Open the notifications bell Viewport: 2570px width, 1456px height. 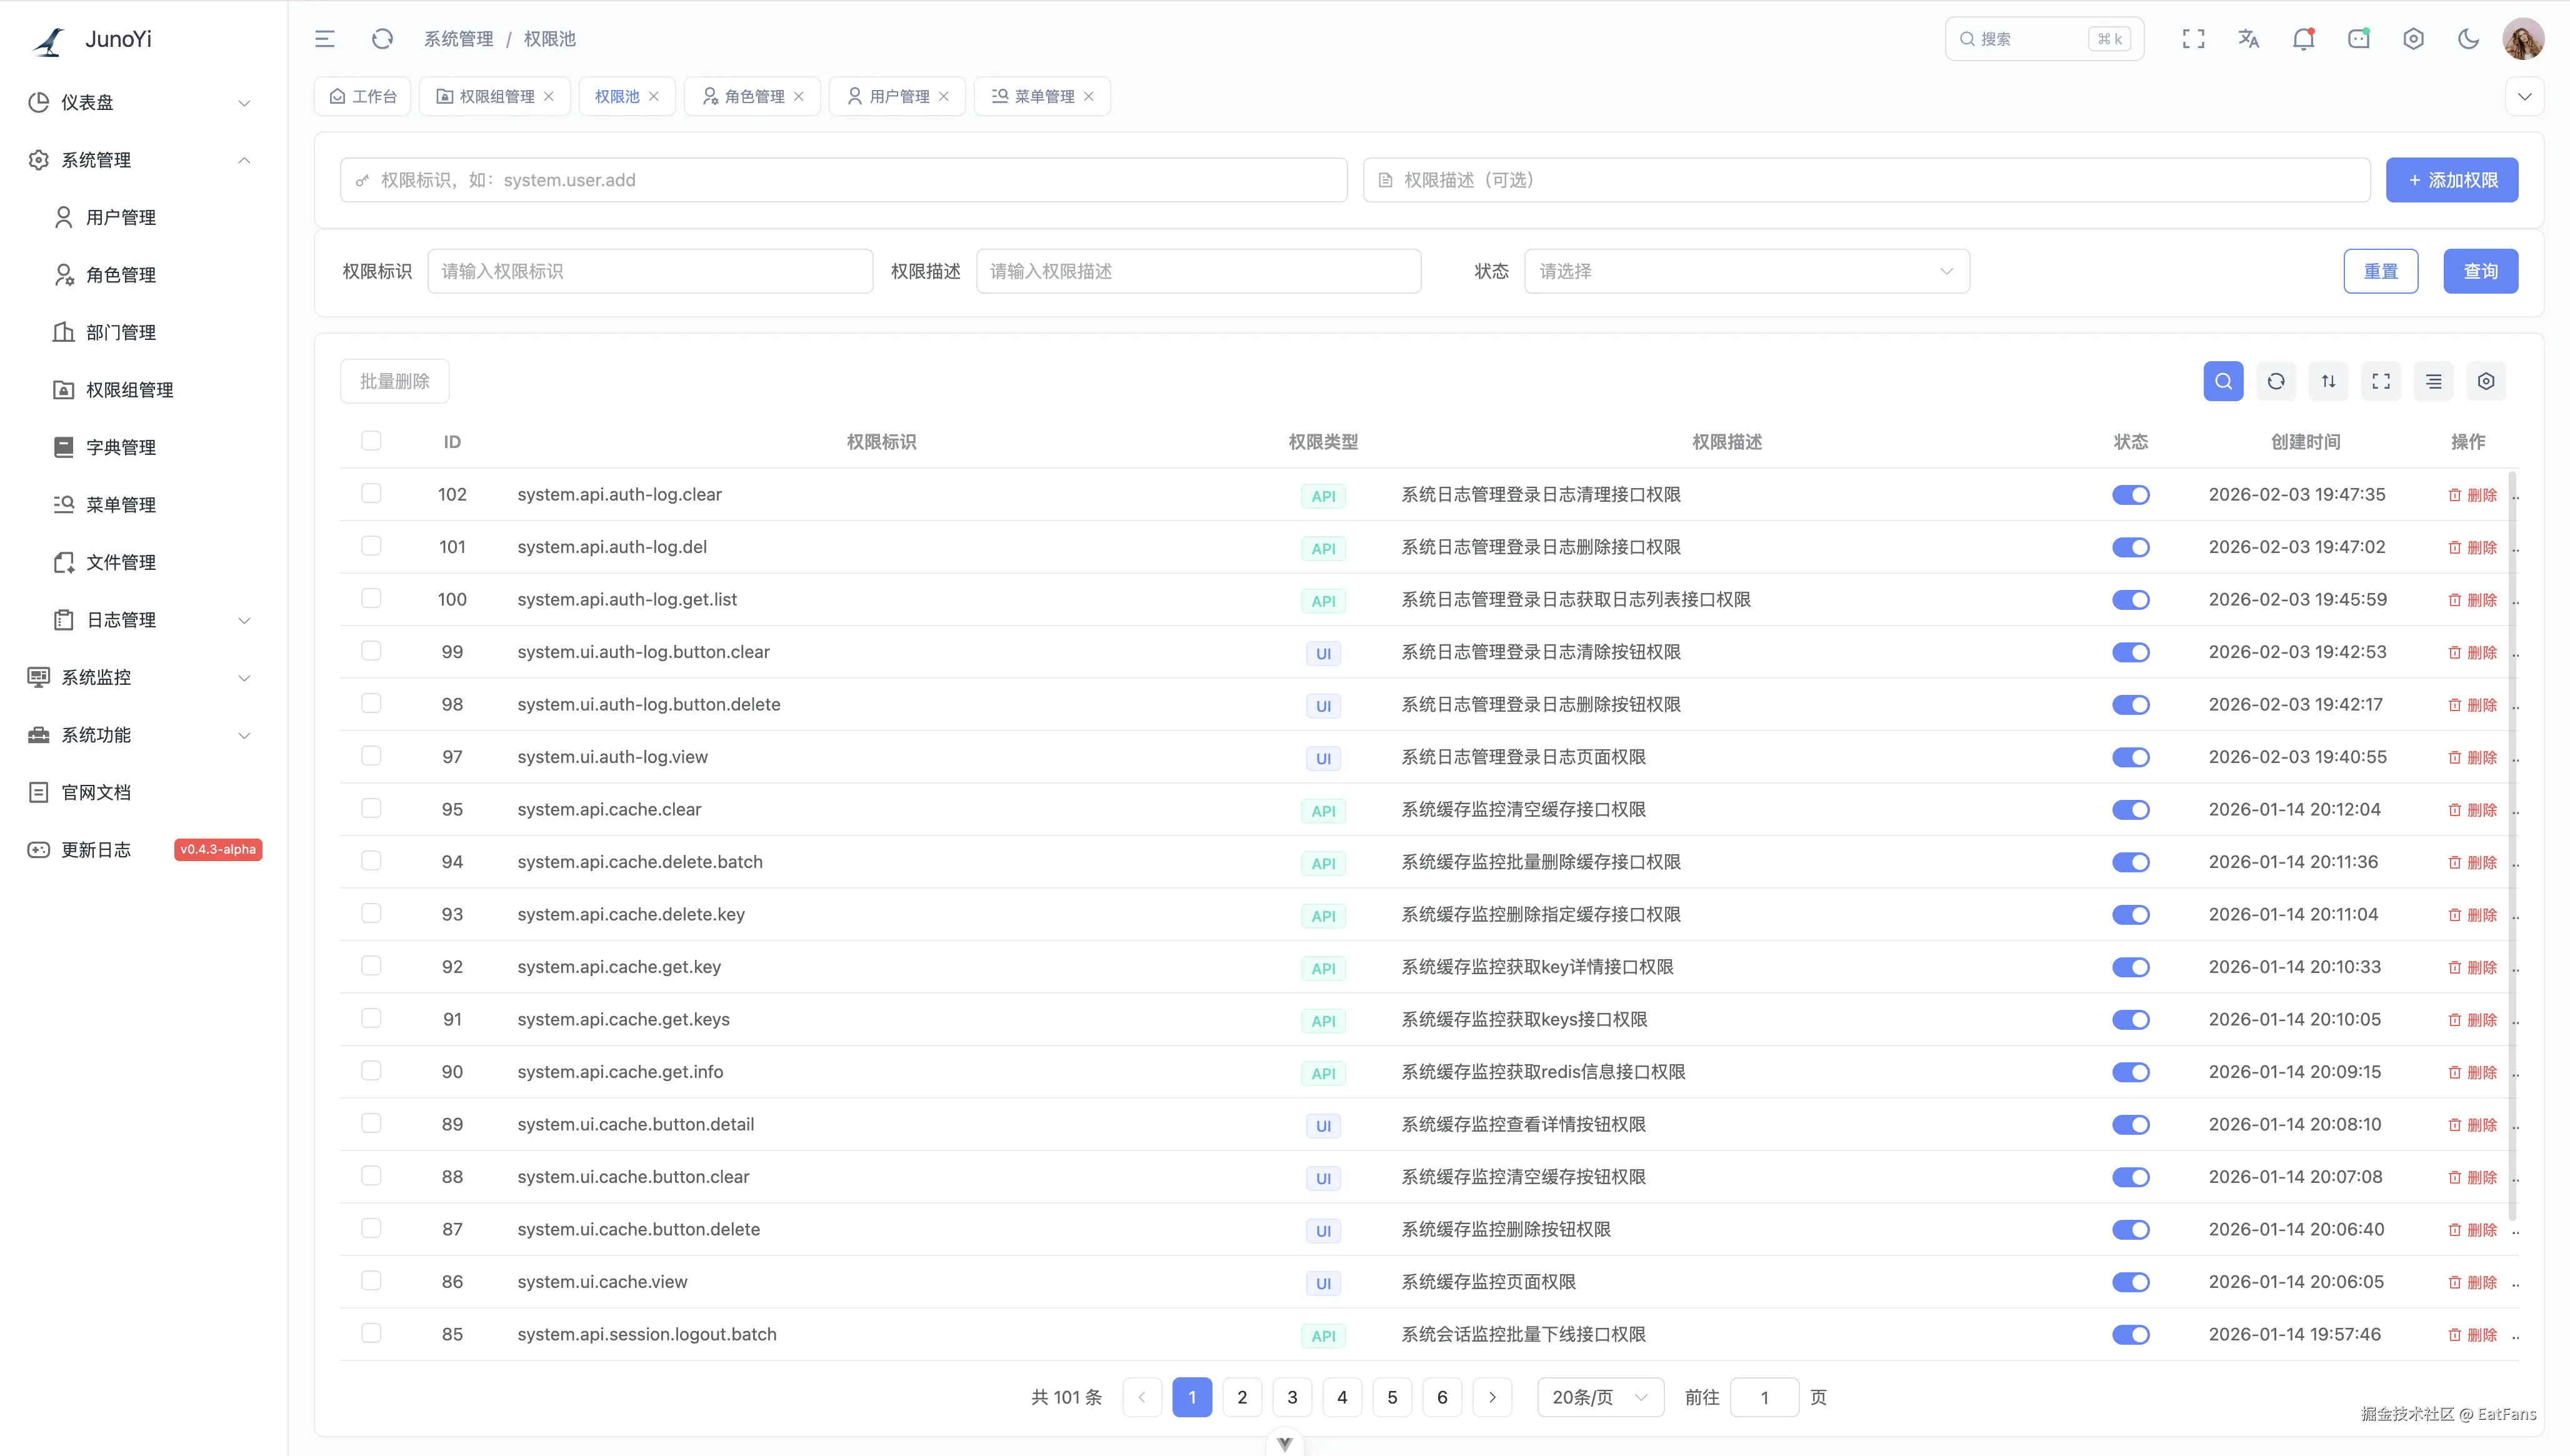pyautogui.click(x=2303, y=39)
